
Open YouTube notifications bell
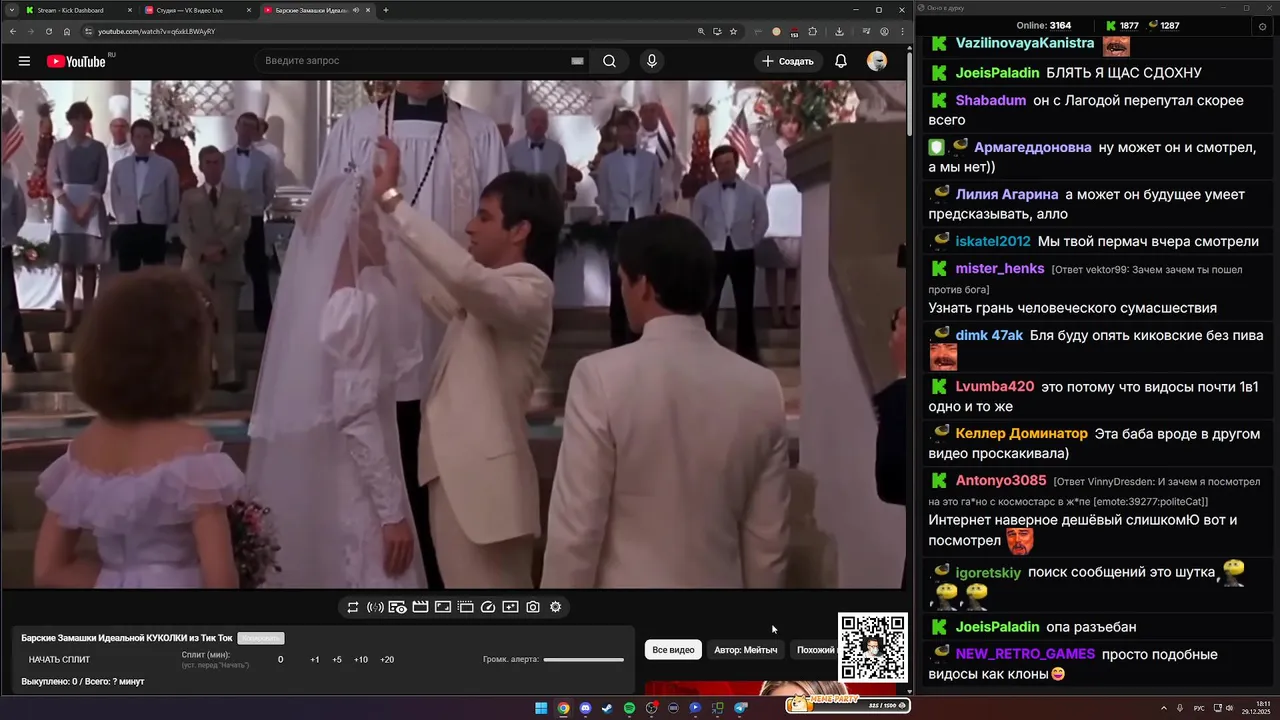pyautogui.click(x=841, y=61)
